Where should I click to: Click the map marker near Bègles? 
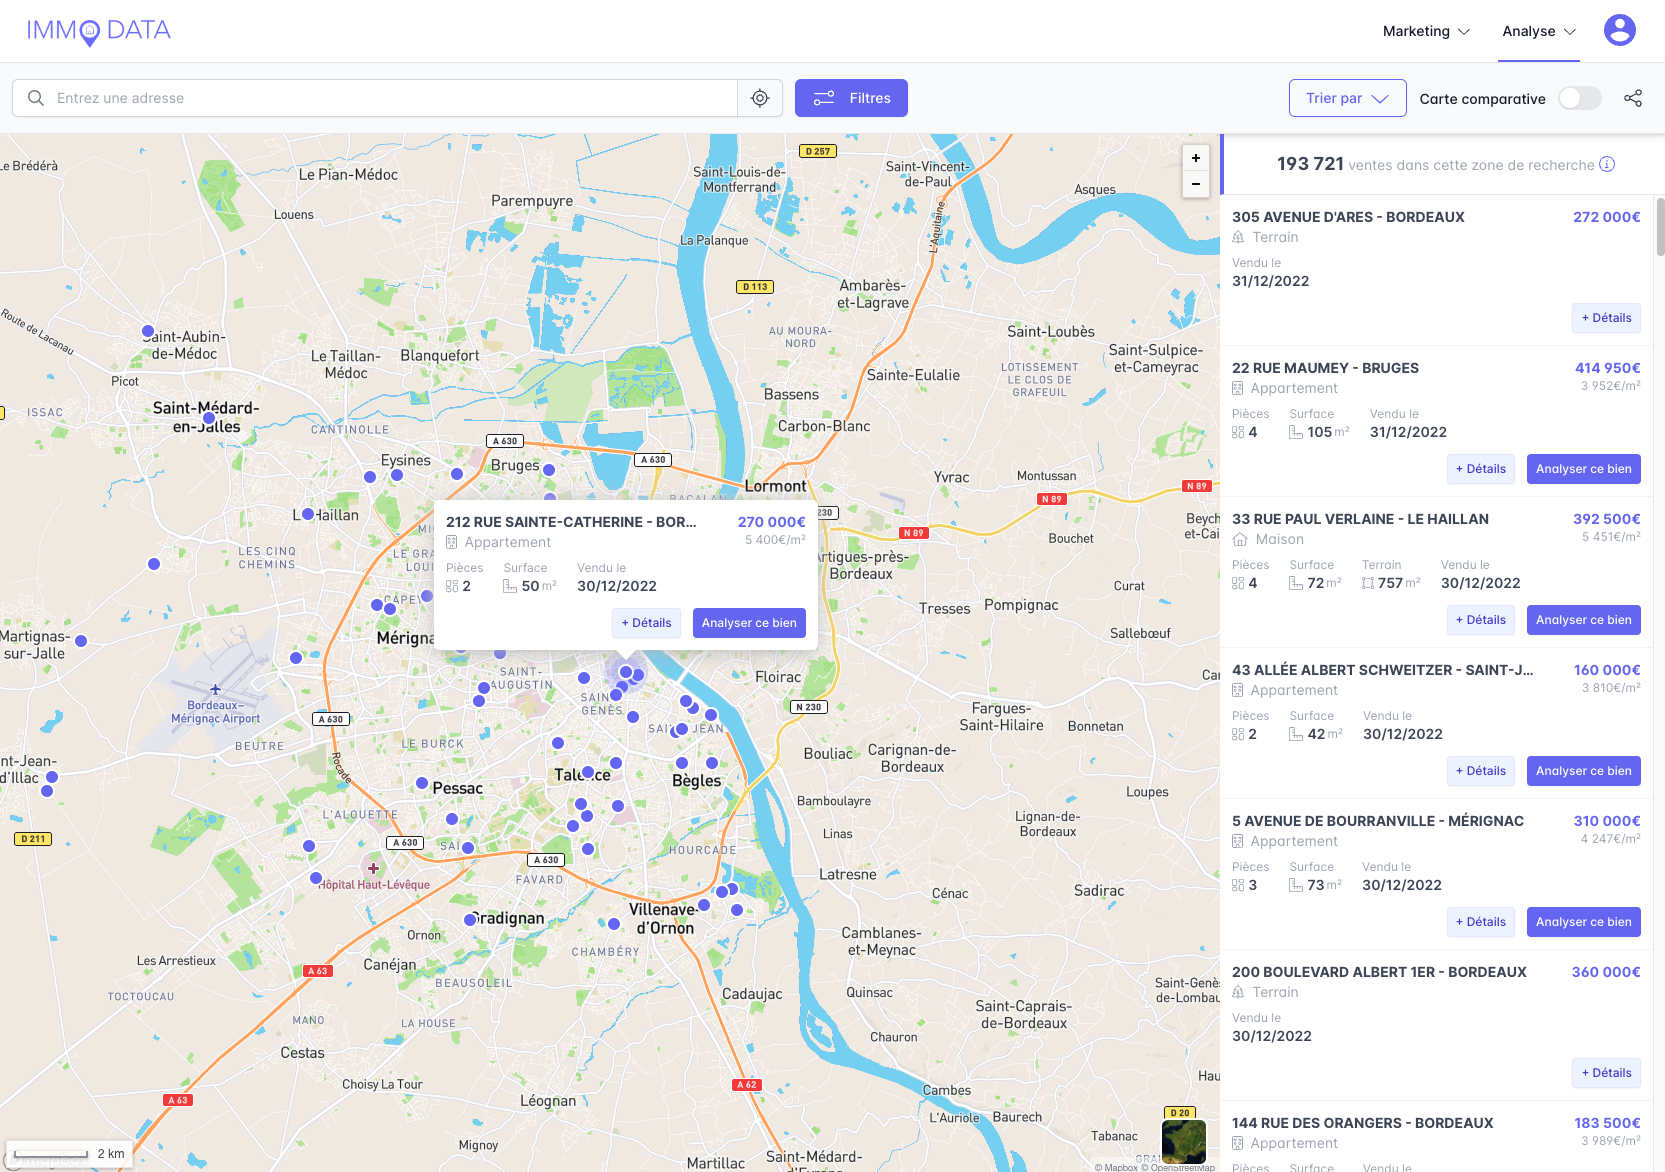[682, 763]
